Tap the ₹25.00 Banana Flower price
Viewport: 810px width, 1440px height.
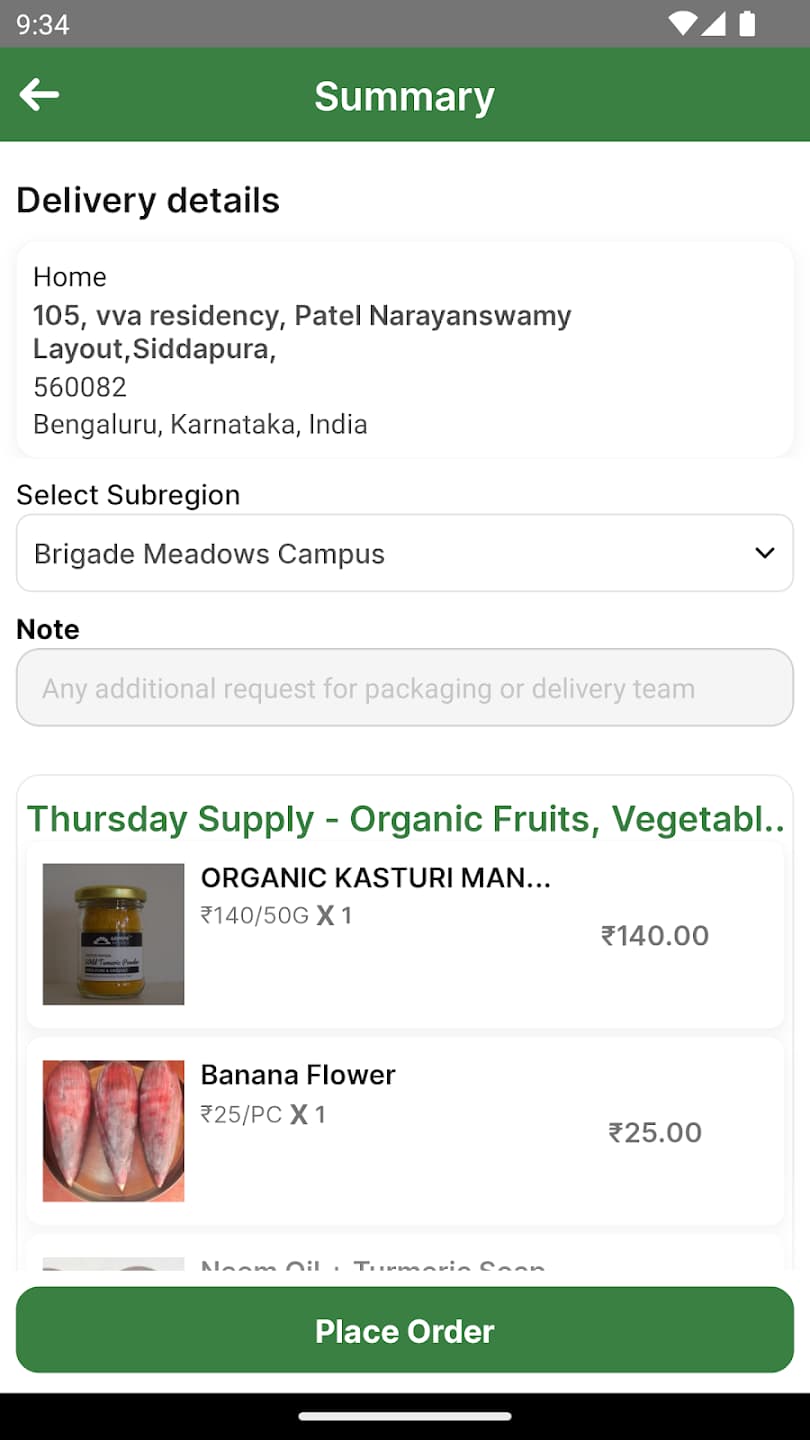coord(655,1132)
